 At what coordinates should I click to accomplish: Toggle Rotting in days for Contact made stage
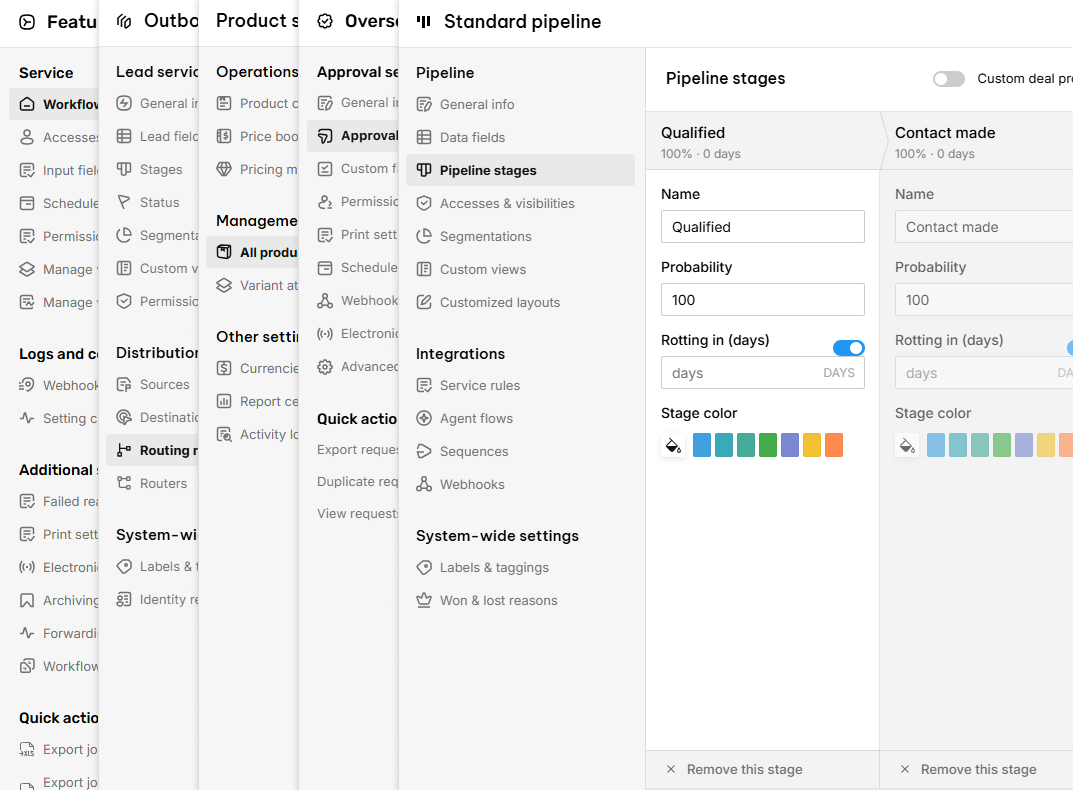click(1069, 348)
